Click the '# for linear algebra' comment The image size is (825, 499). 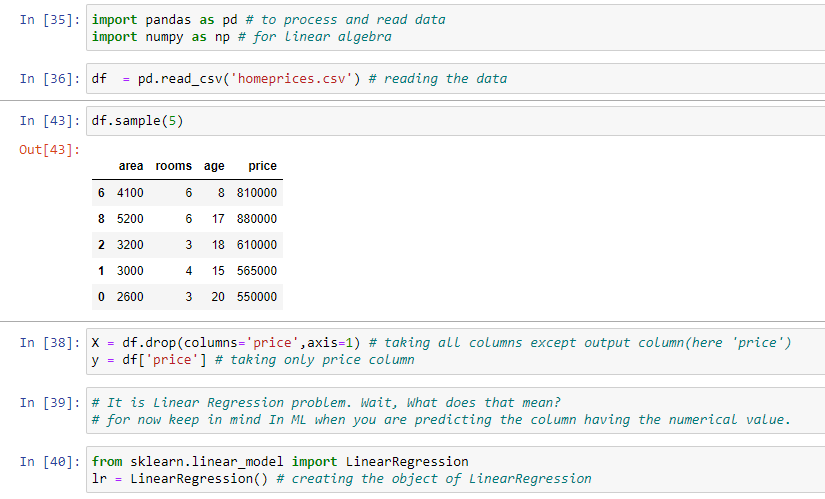(315, 37)
